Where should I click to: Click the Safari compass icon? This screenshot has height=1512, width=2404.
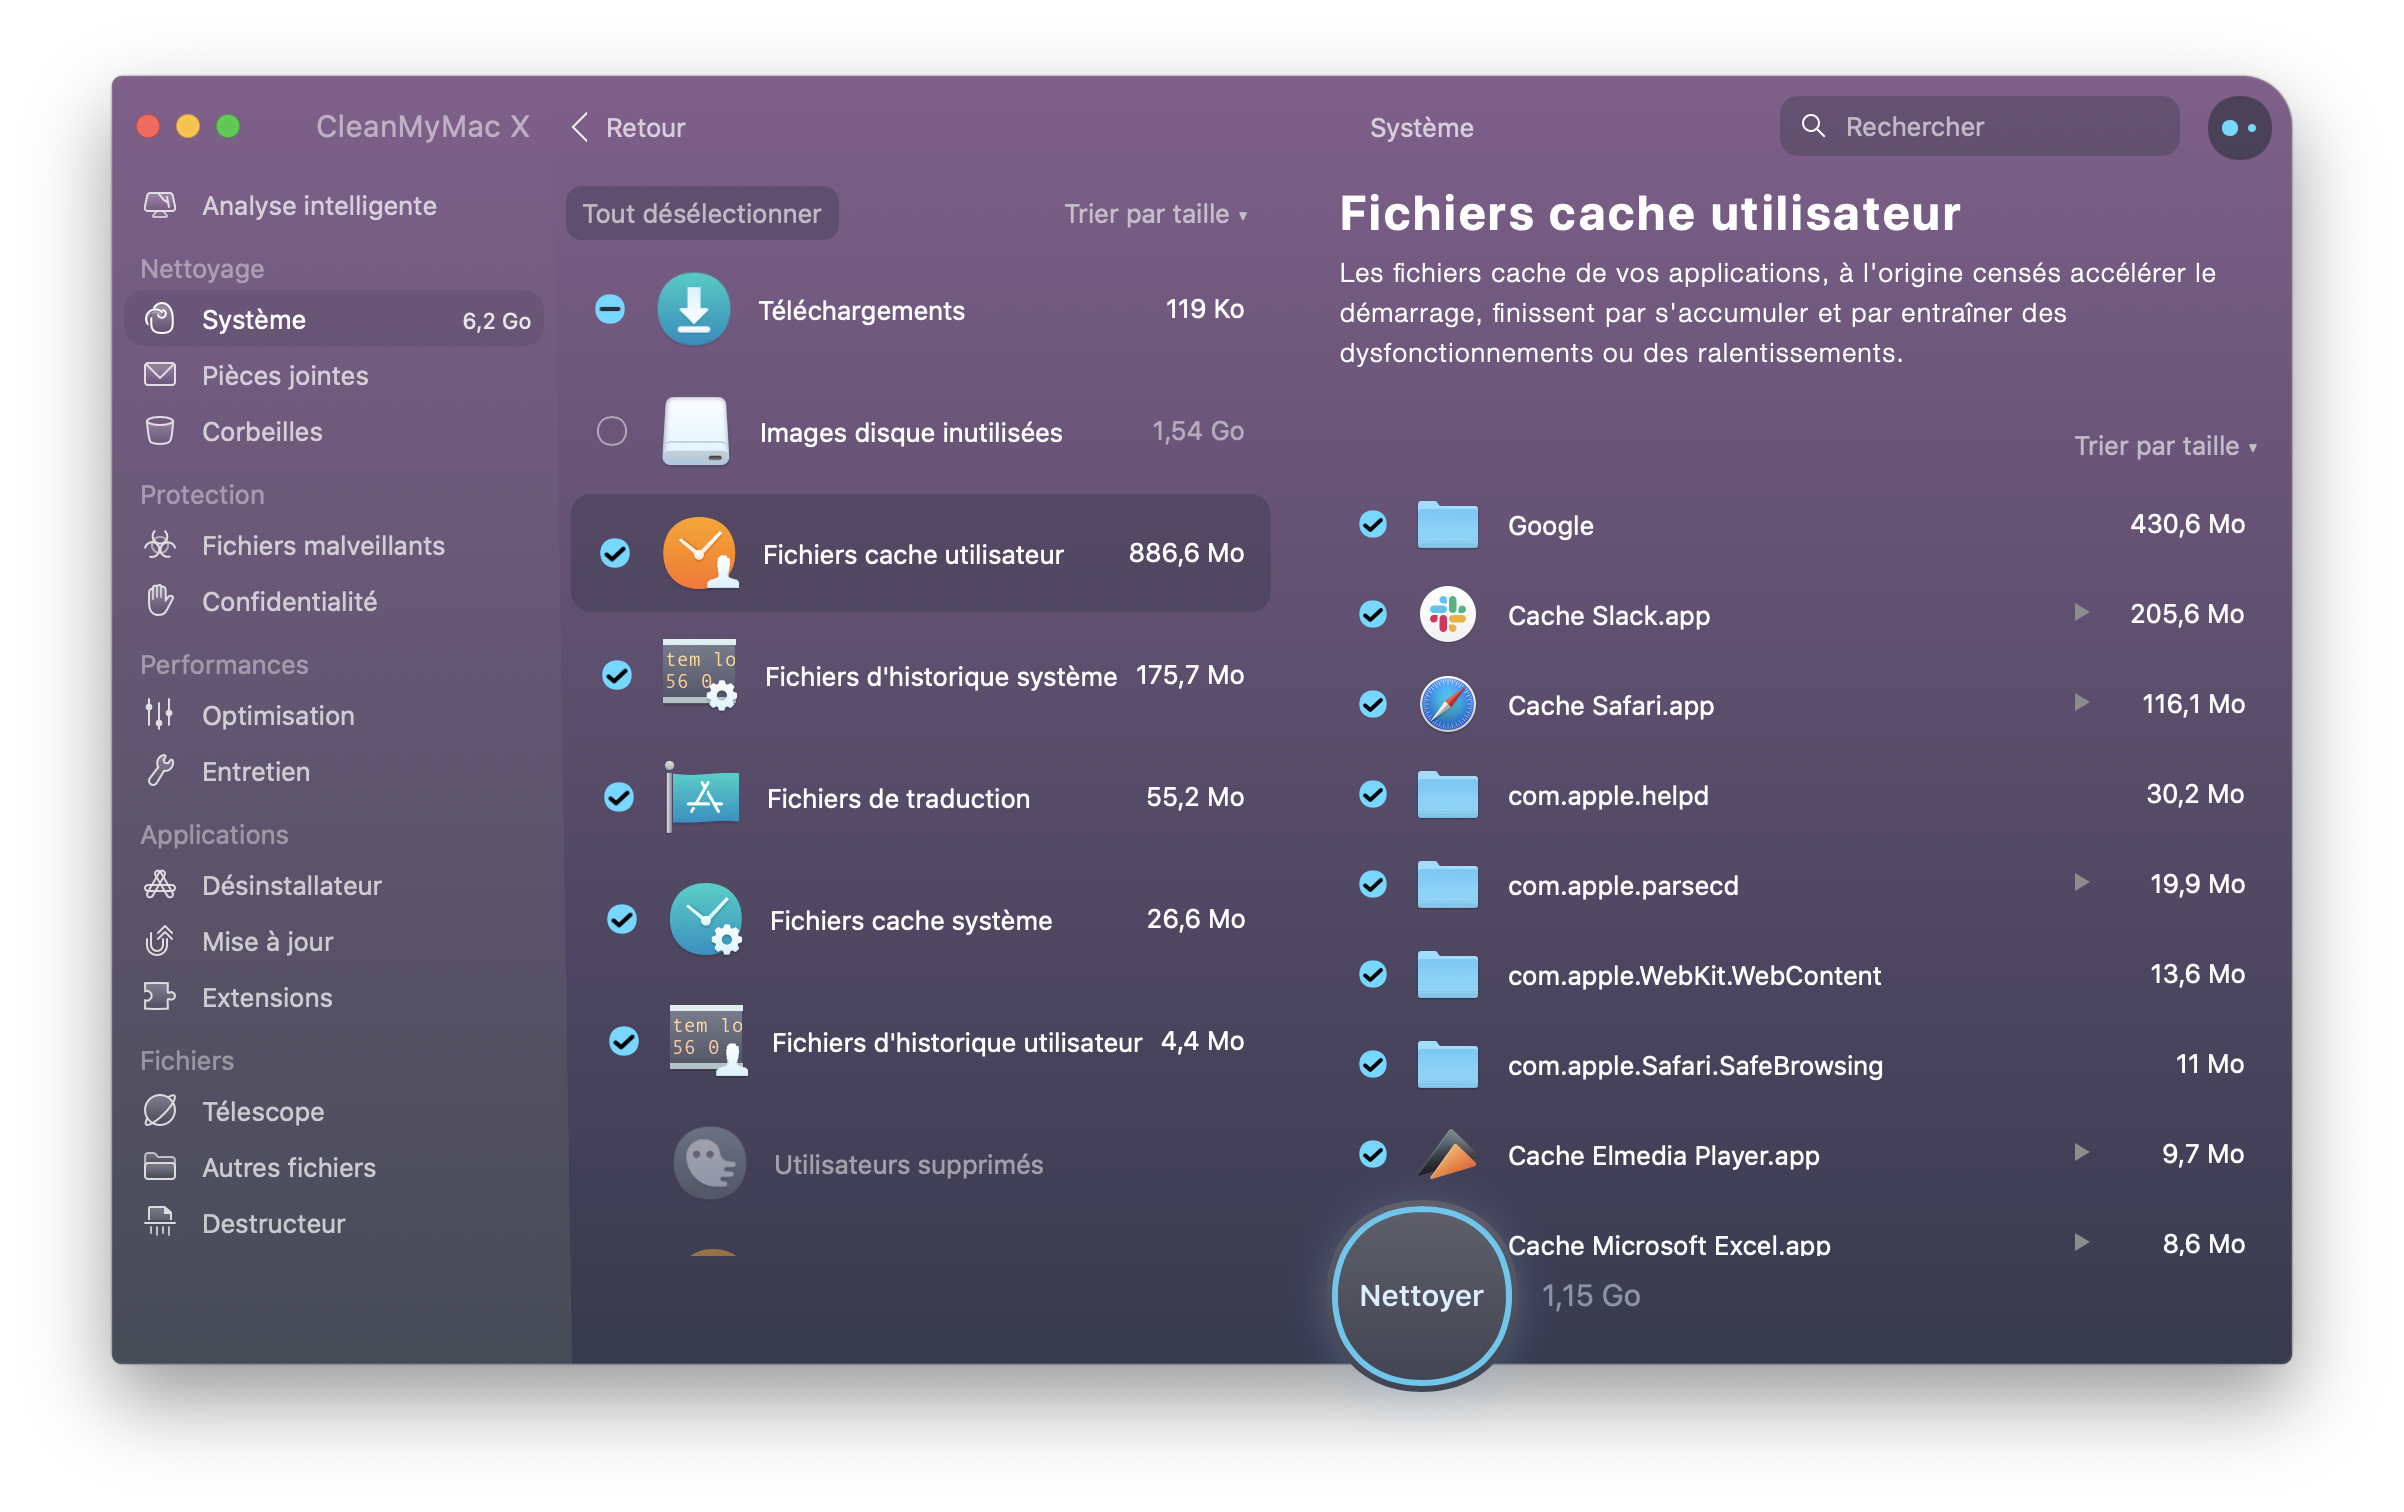coord(1448,704)
